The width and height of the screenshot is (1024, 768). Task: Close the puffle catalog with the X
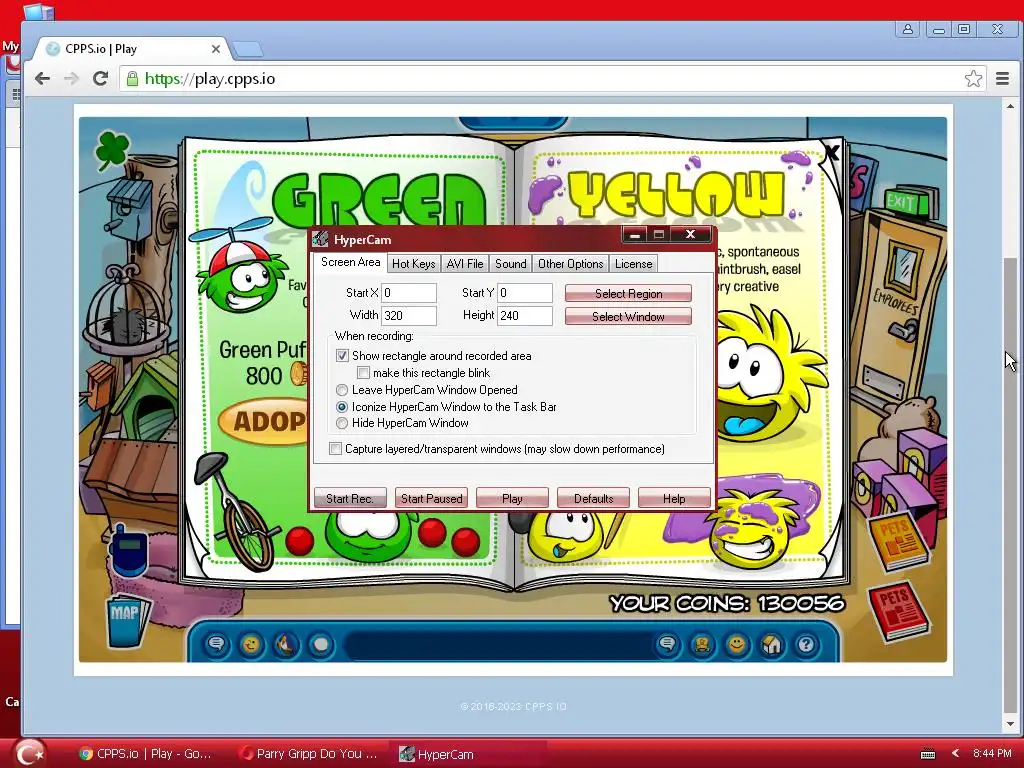(831, 153)
